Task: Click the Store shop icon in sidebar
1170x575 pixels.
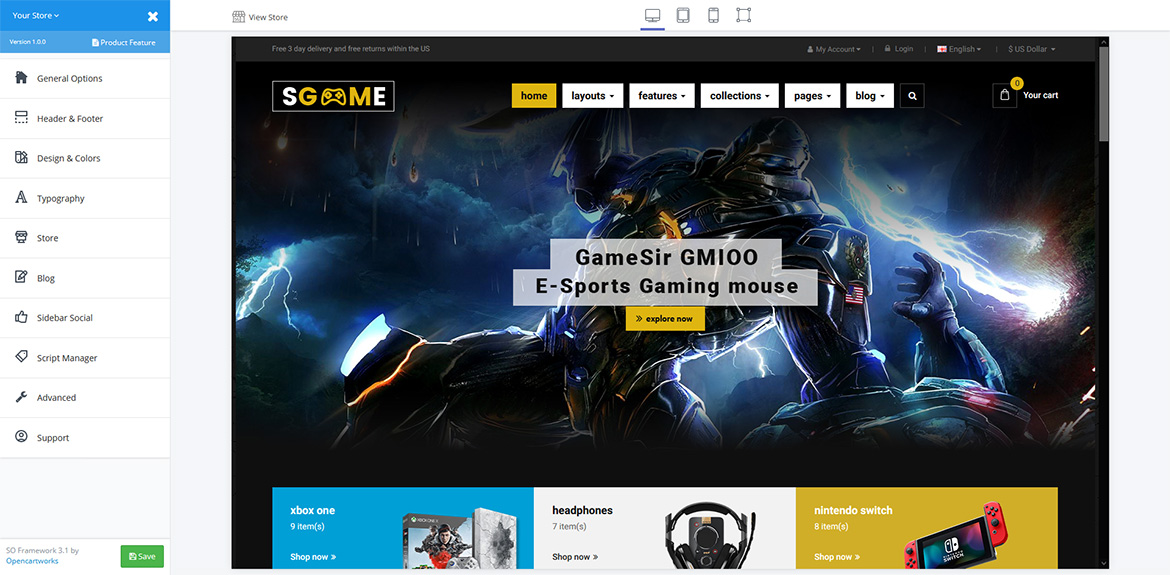Action: pyautogui.click(x=22, y=237)
